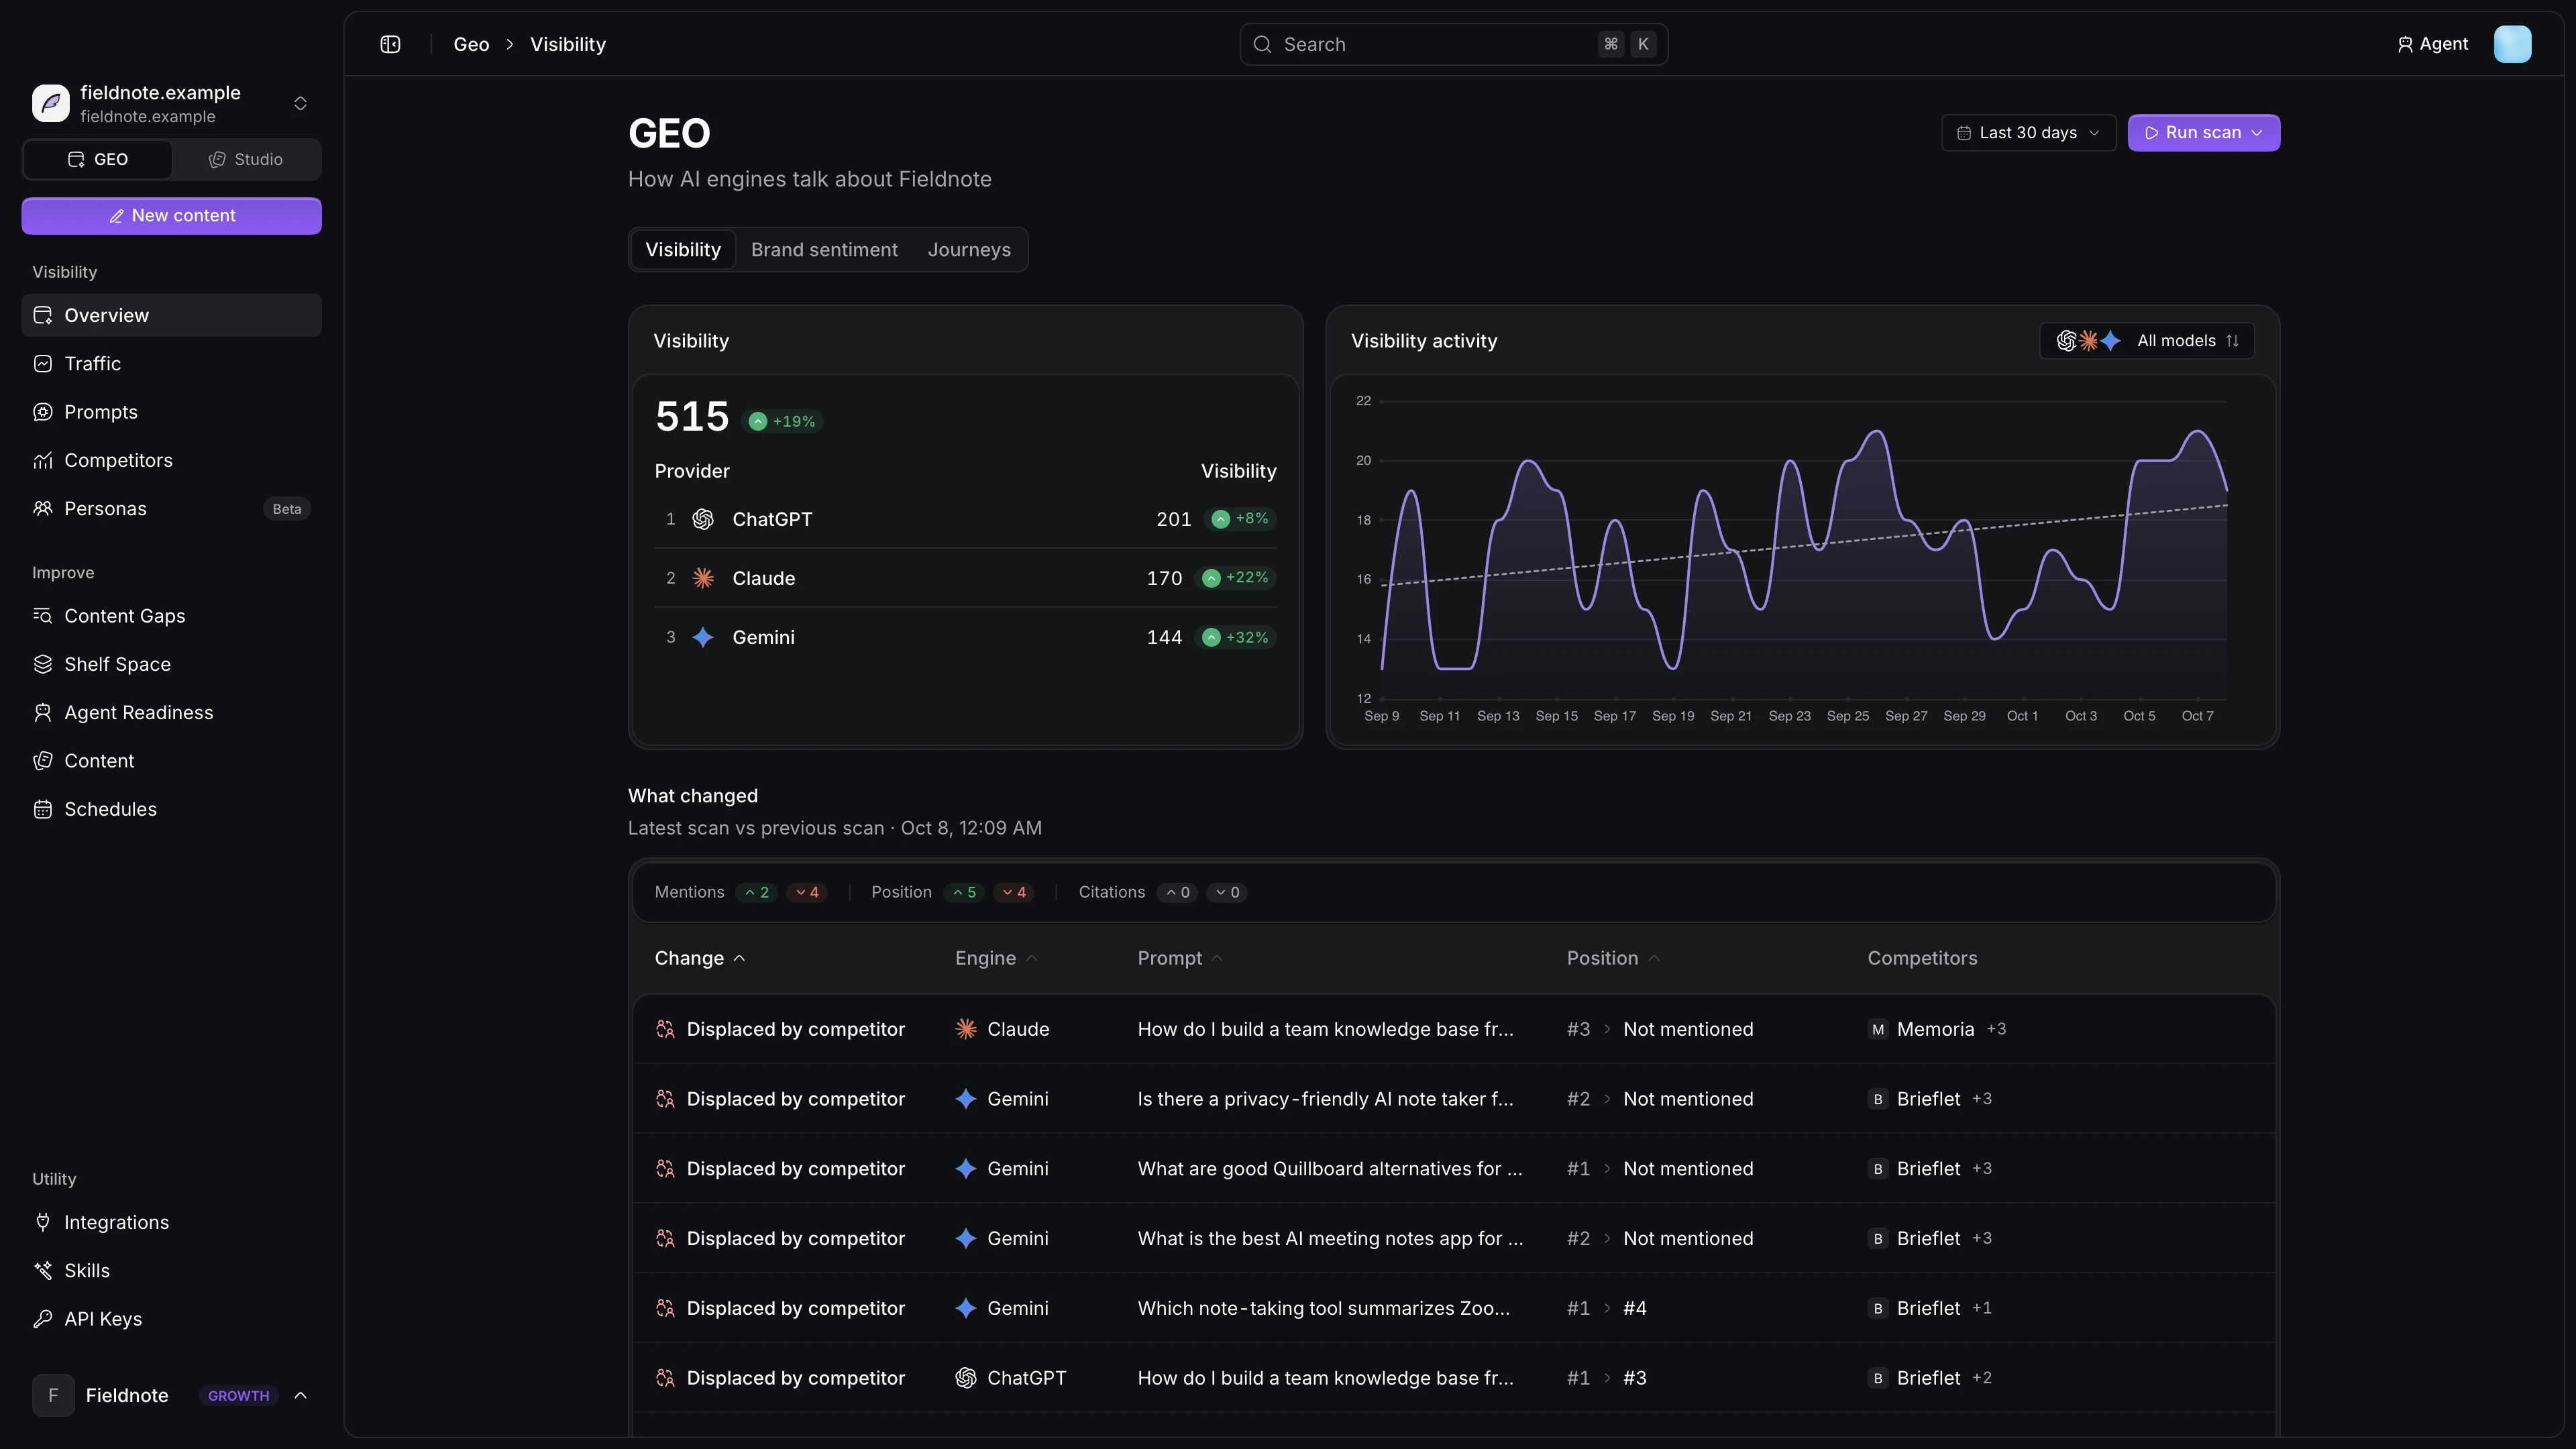This screenshot has width=2576, height=1449.
Task: Open the All models filter dropdown
Action: click(2146, 341)
